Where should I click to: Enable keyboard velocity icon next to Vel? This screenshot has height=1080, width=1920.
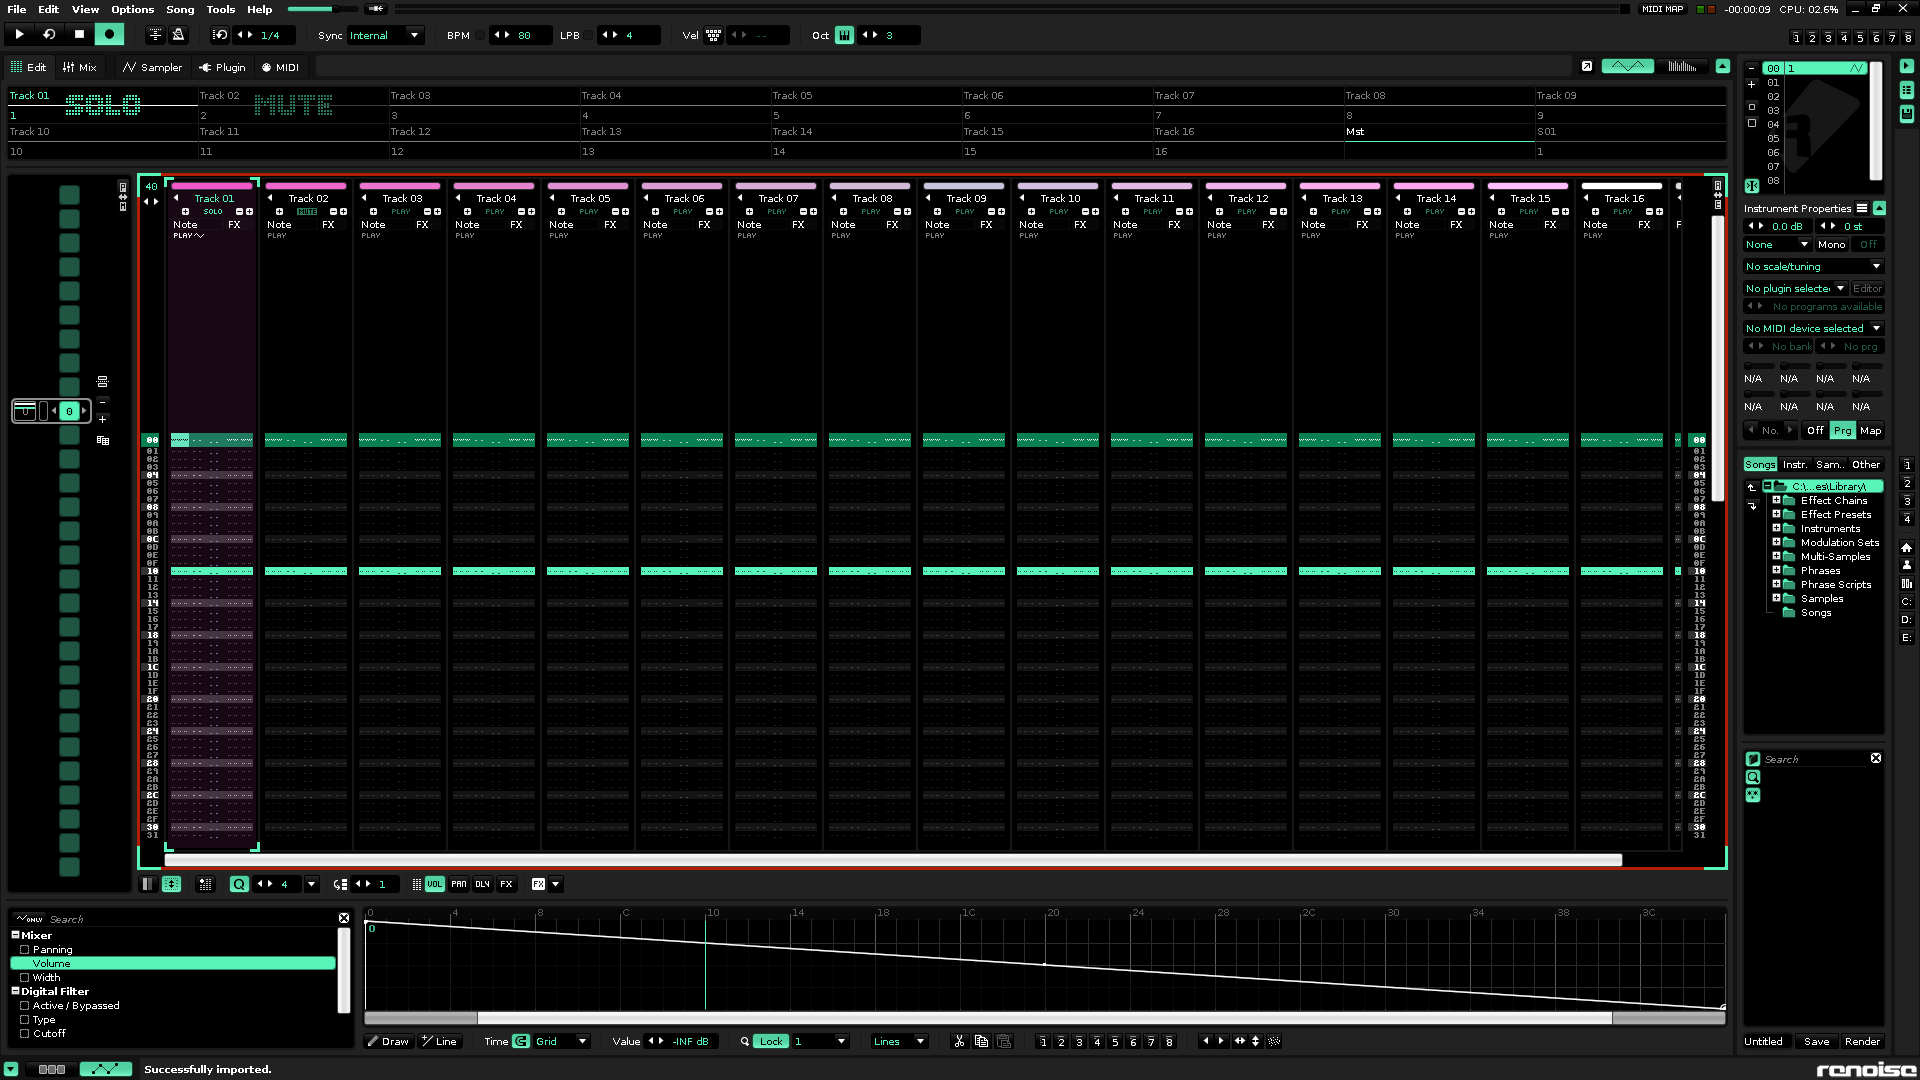tap(713, 35)
